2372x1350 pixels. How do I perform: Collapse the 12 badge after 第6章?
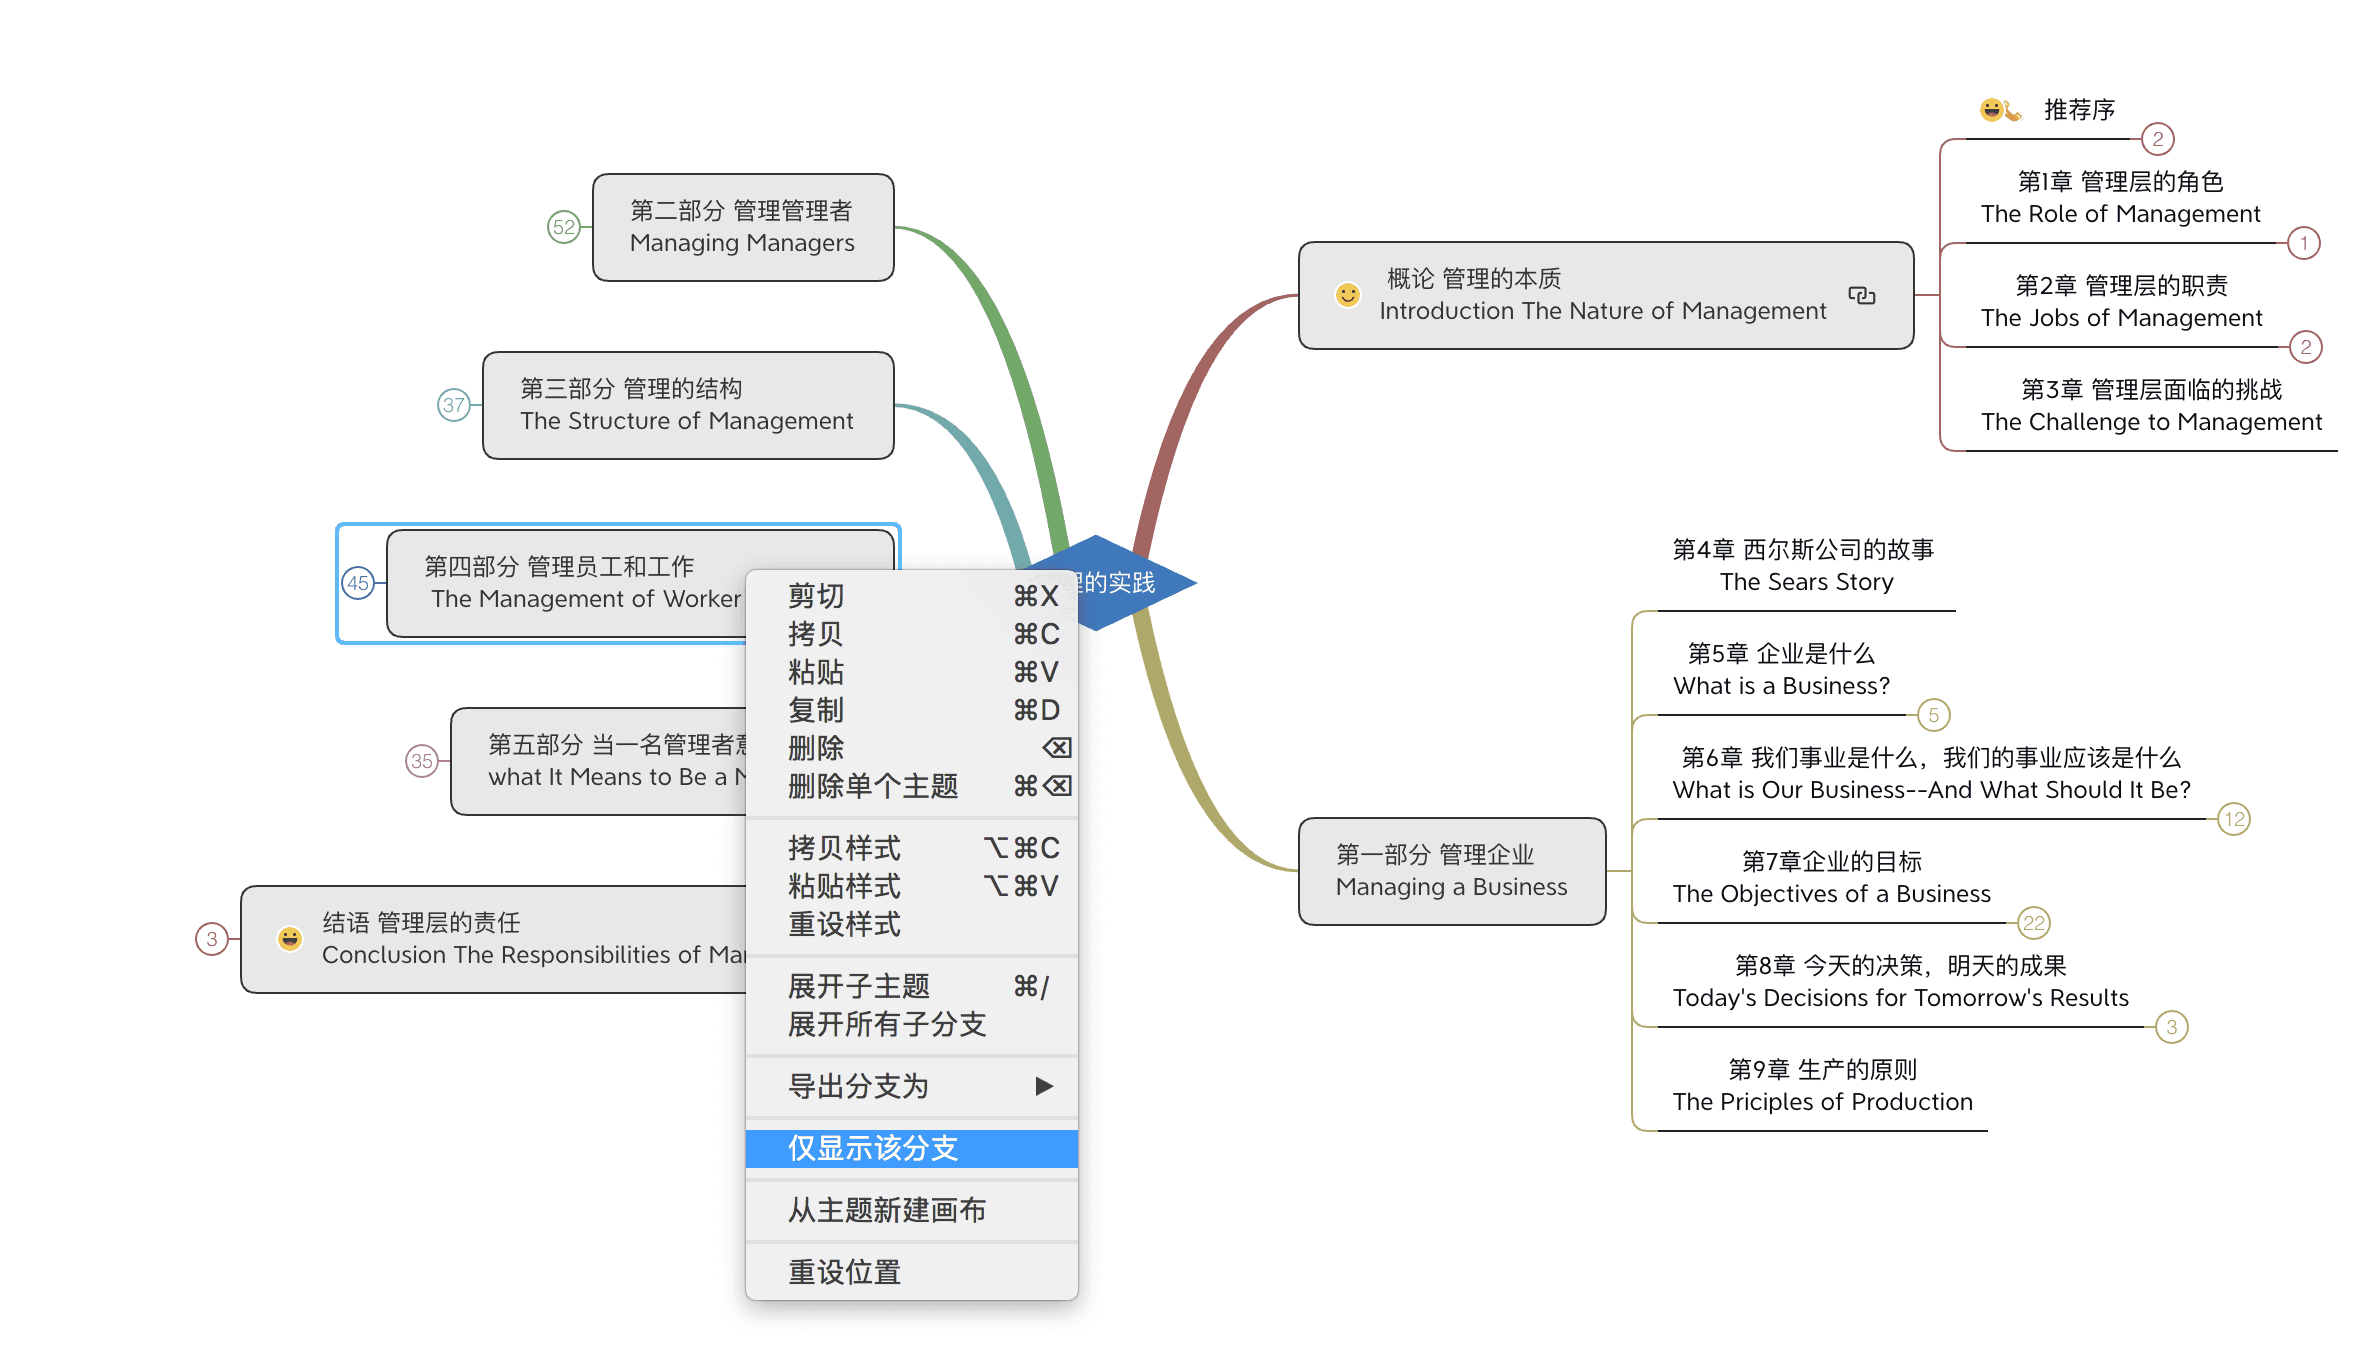click(2234, 819)
